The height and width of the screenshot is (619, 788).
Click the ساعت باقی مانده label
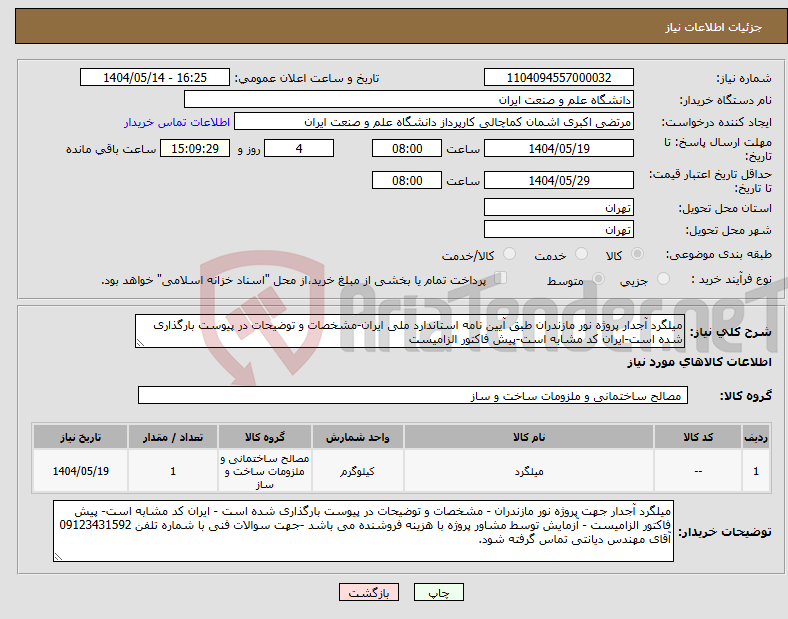pos(111,149)
